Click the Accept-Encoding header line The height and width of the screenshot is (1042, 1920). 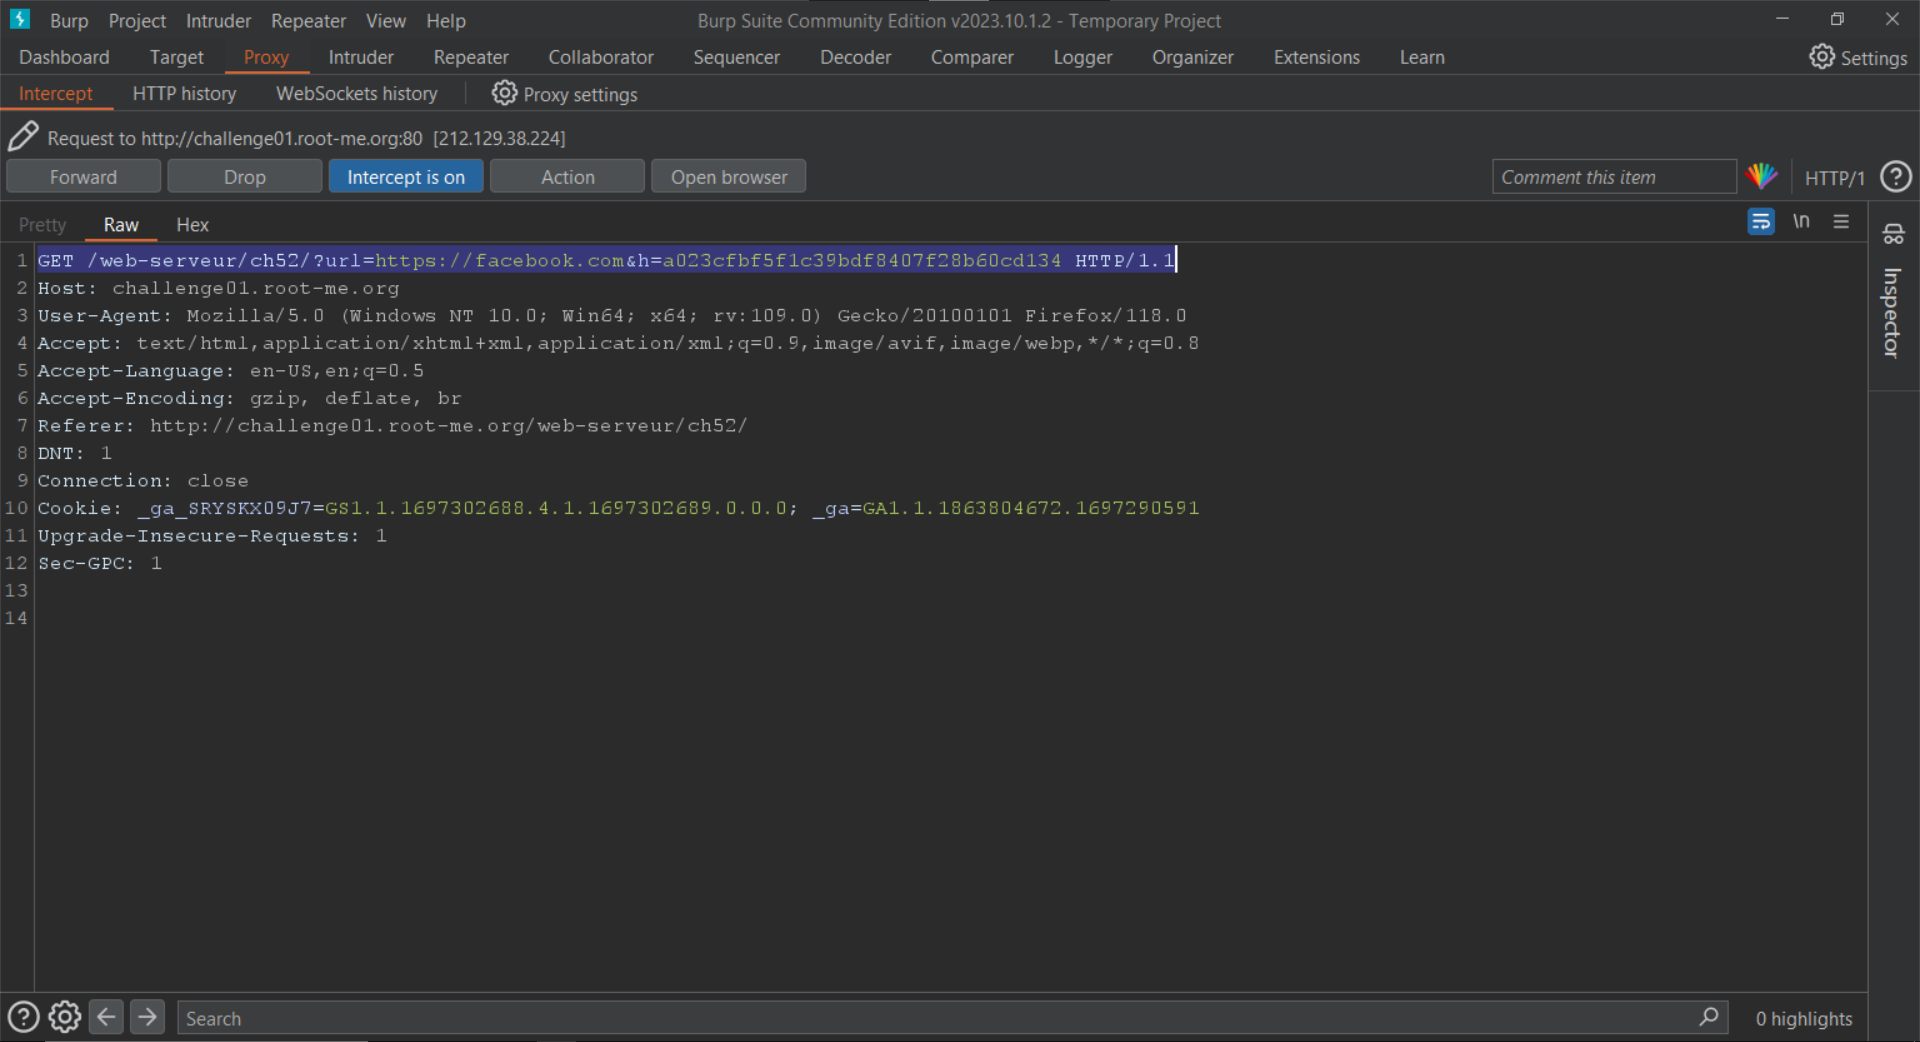tap(249, 398)
